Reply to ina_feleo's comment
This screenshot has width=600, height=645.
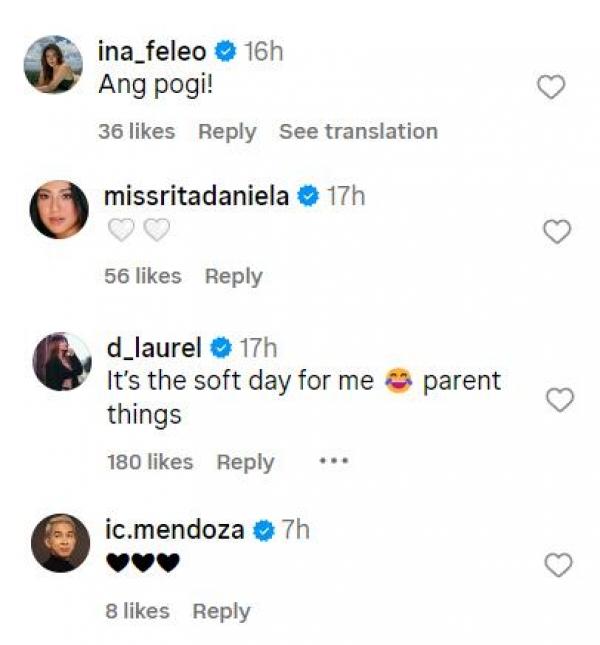(x=227, y=132)
